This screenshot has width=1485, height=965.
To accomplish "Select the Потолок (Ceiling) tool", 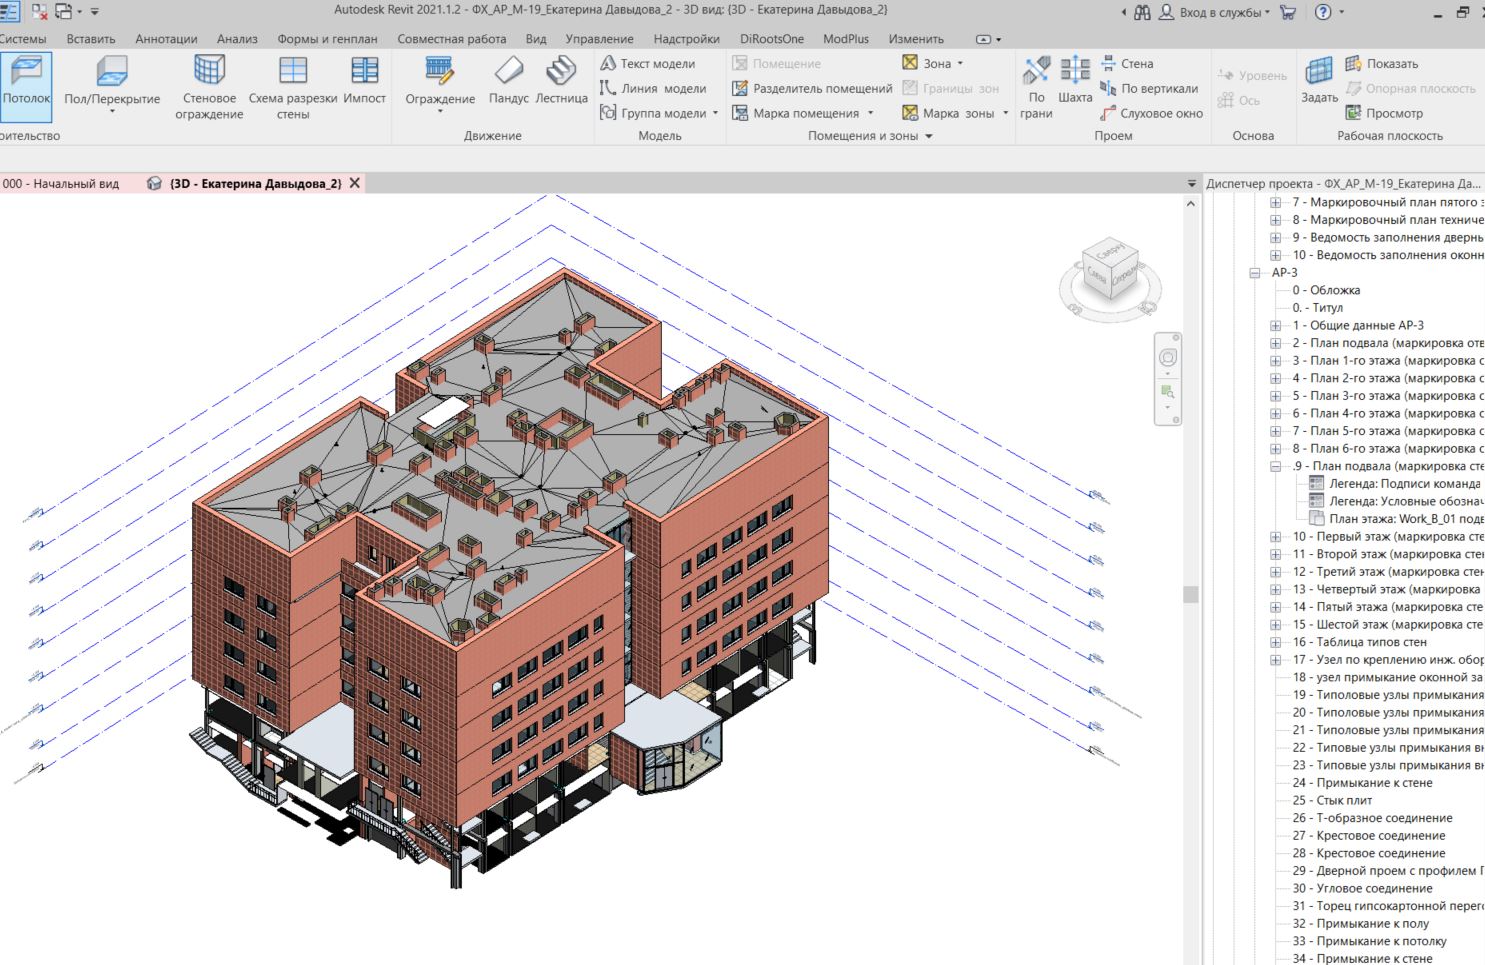I will pos(26,81).
